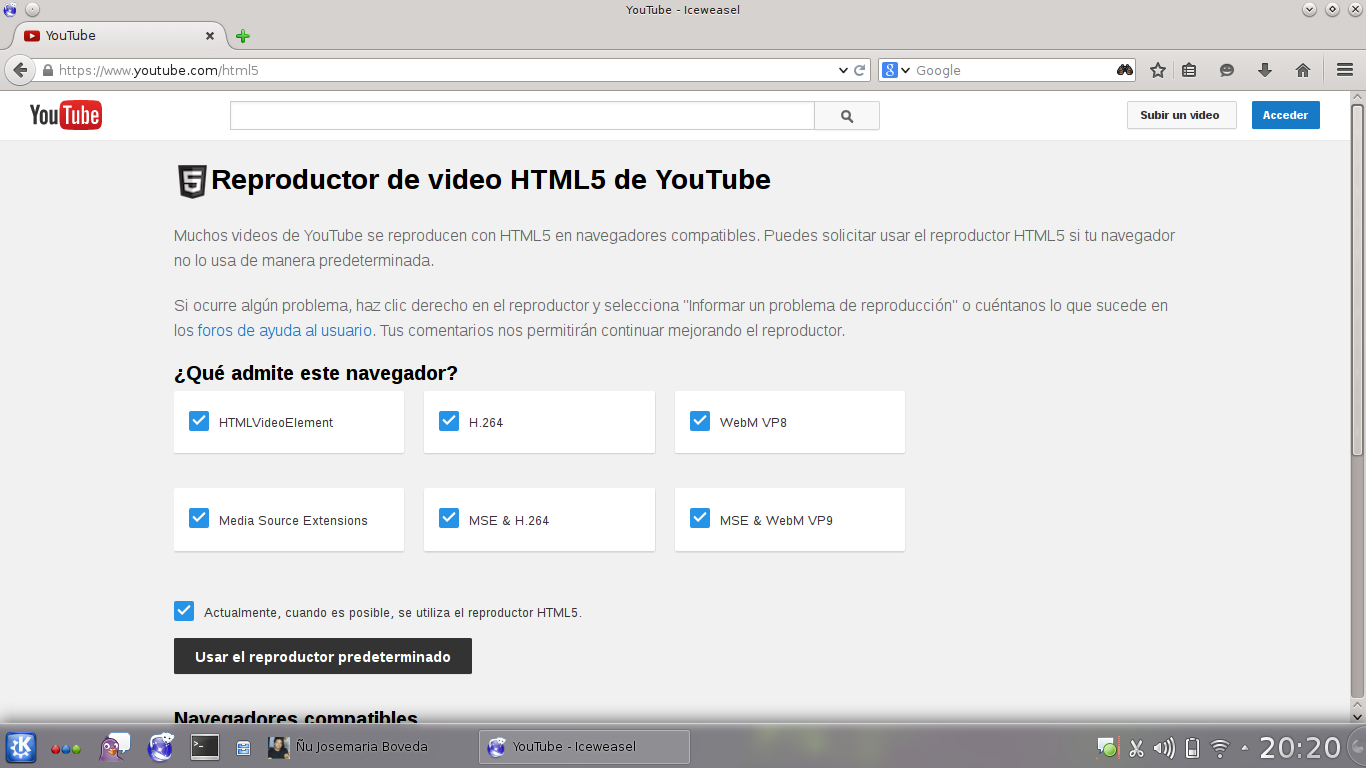Toggle the MSE & H.264 checkbox
1366x768 pixels.
(449, 518)
